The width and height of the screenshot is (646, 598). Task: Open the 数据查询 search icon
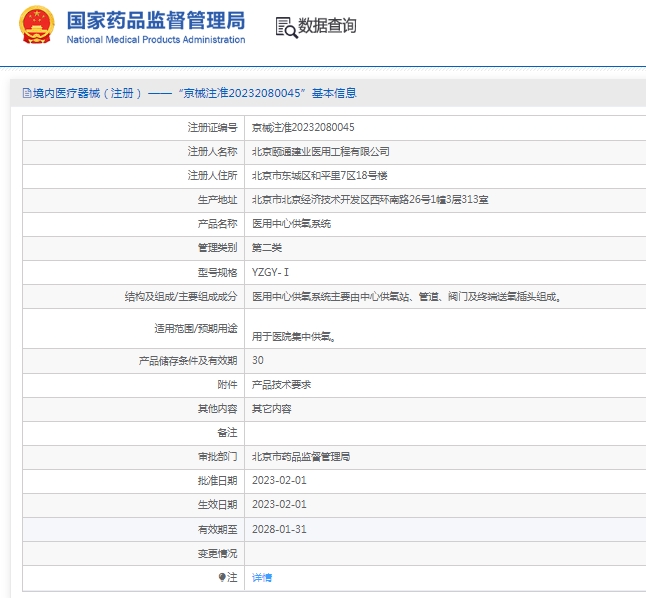[286, 27]
